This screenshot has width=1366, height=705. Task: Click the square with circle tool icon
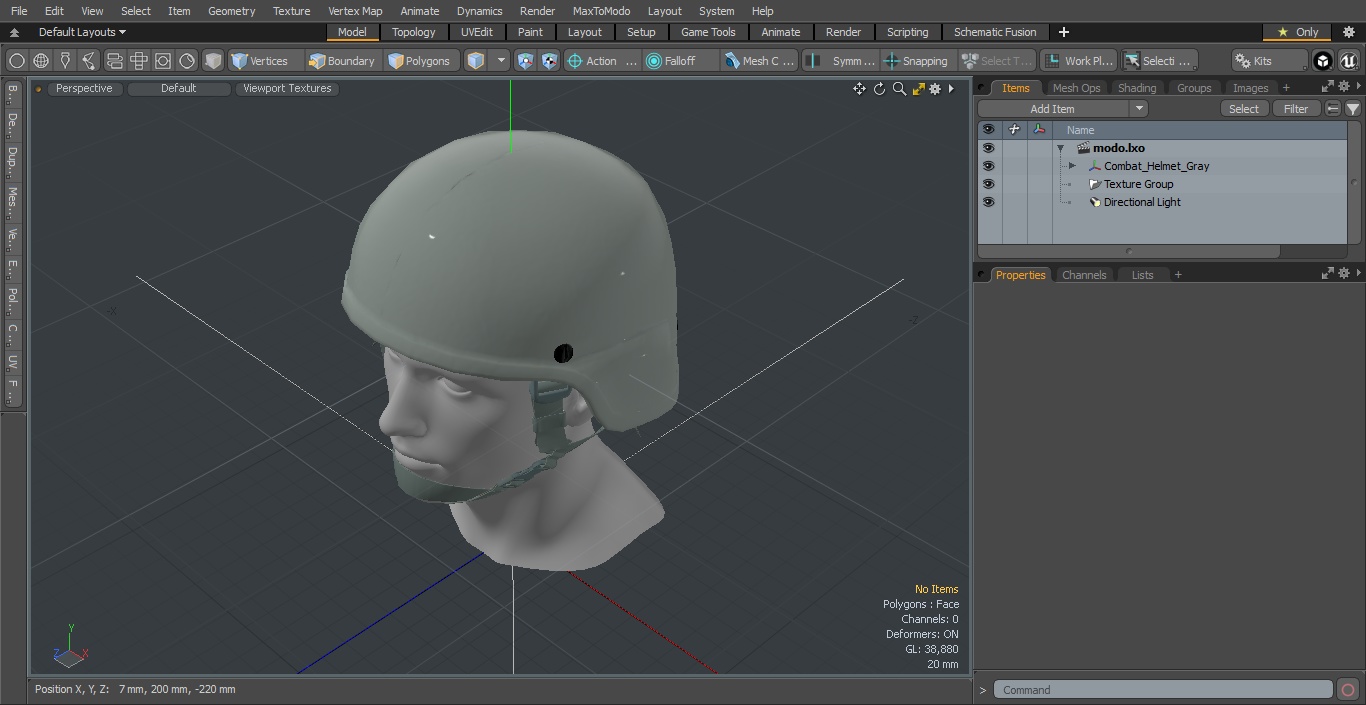click(x=163, y=61)
